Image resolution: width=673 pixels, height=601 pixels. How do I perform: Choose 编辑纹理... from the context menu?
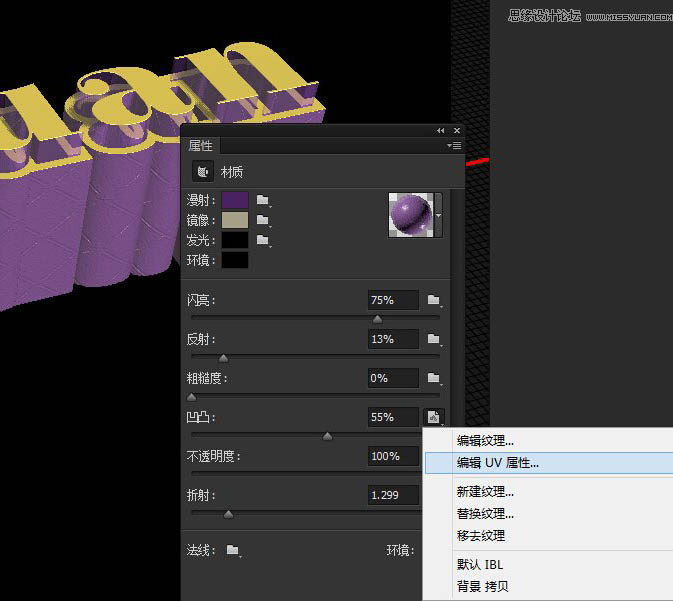pos(549,441)
